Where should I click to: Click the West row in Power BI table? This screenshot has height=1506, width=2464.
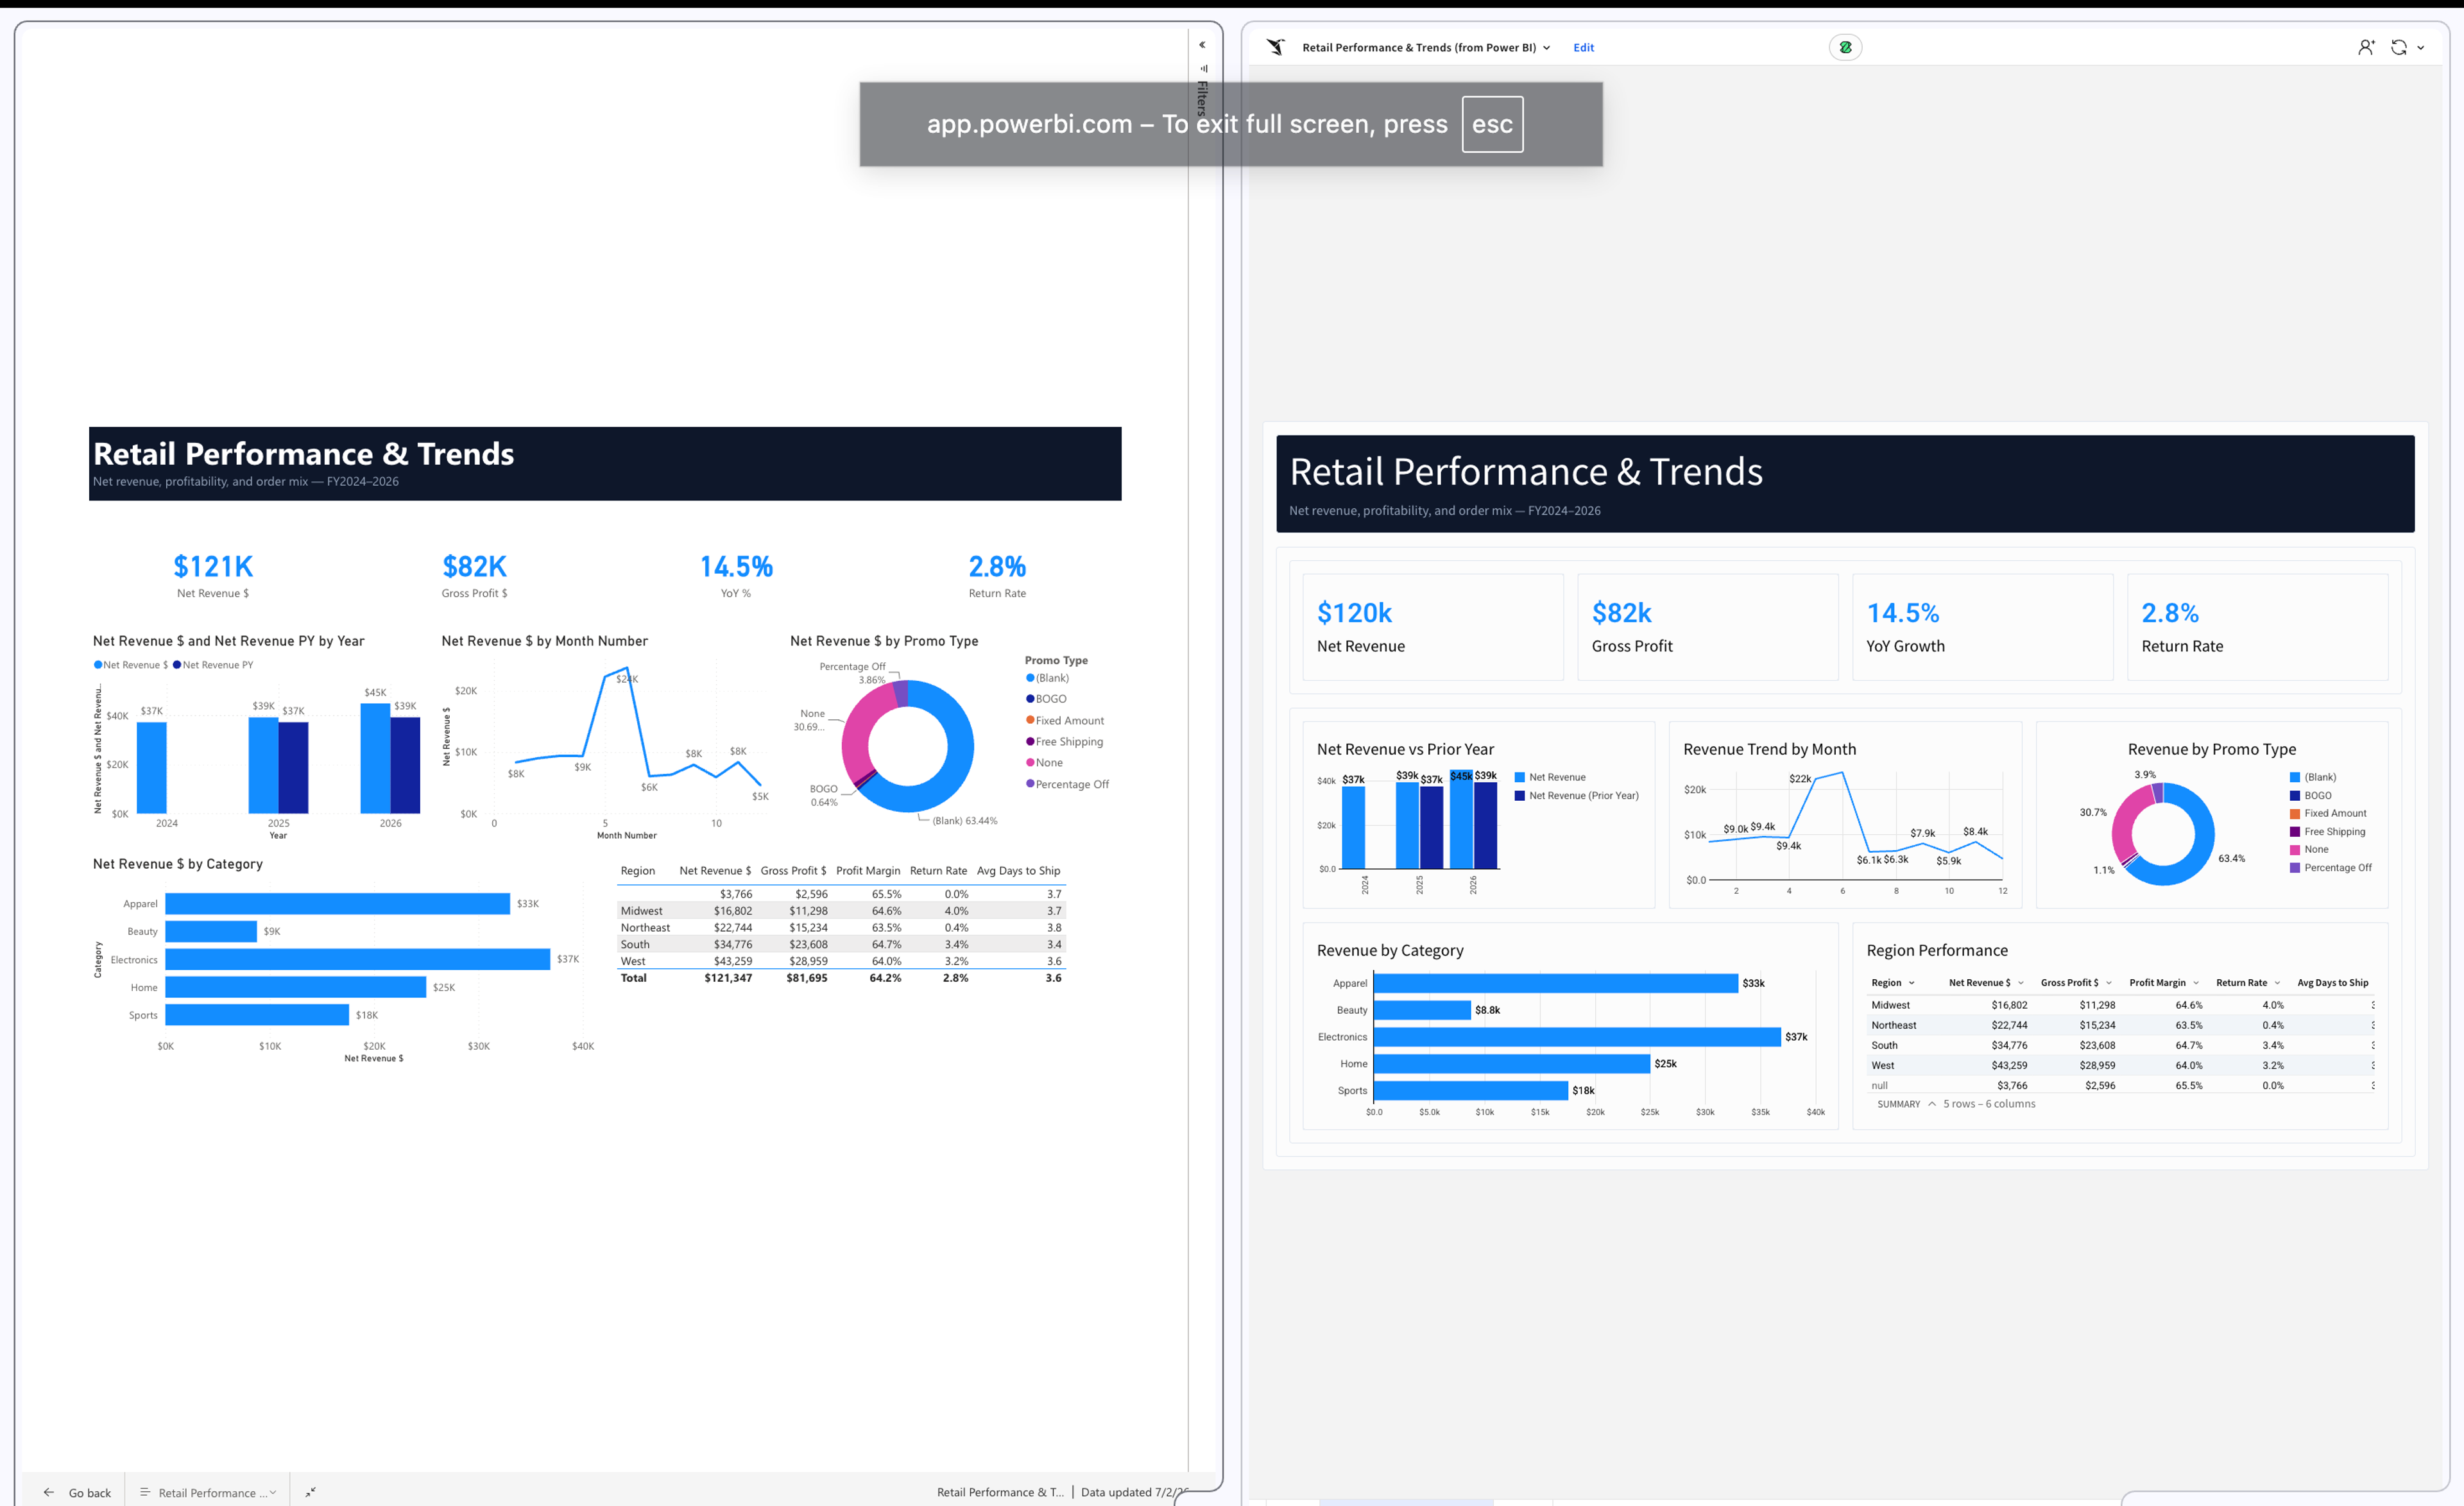tap(841, 961)
